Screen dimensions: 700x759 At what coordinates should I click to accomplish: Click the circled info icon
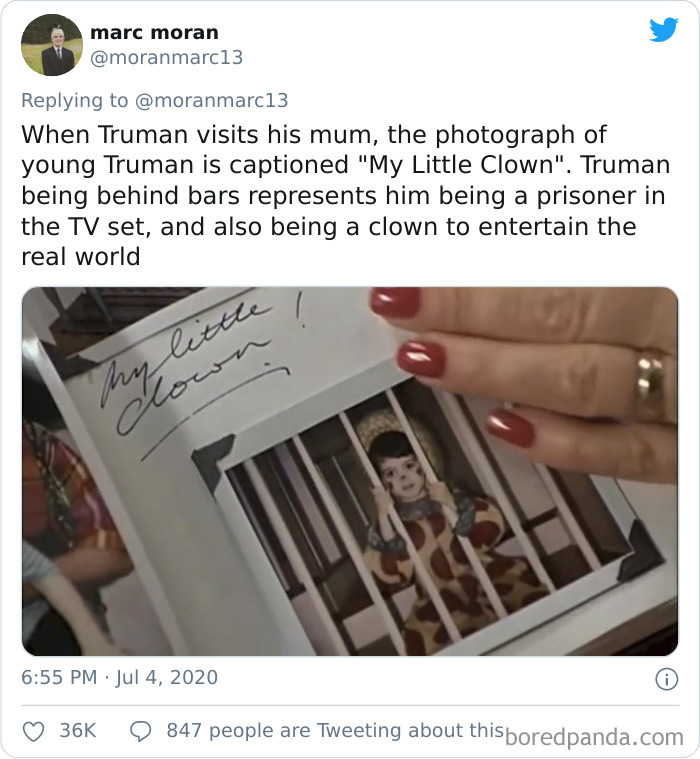[666, 680]
